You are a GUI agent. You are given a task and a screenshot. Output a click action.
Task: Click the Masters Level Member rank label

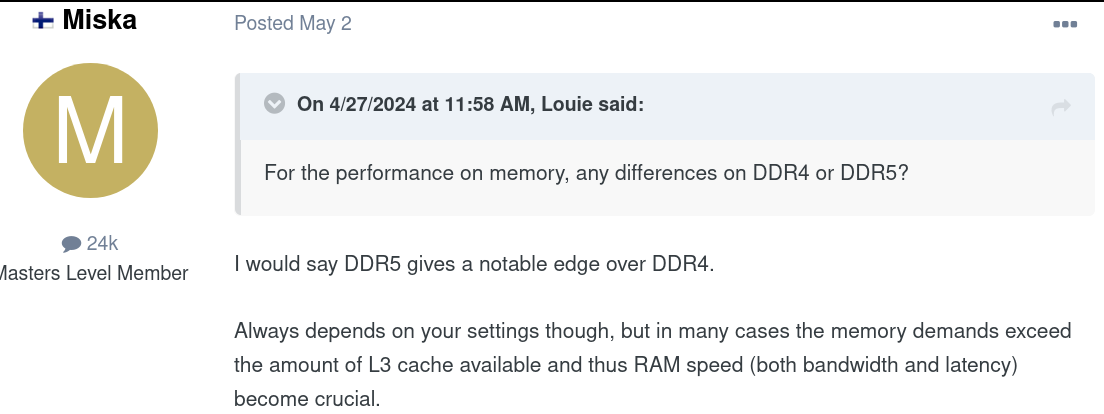click(x=92, y=273)
